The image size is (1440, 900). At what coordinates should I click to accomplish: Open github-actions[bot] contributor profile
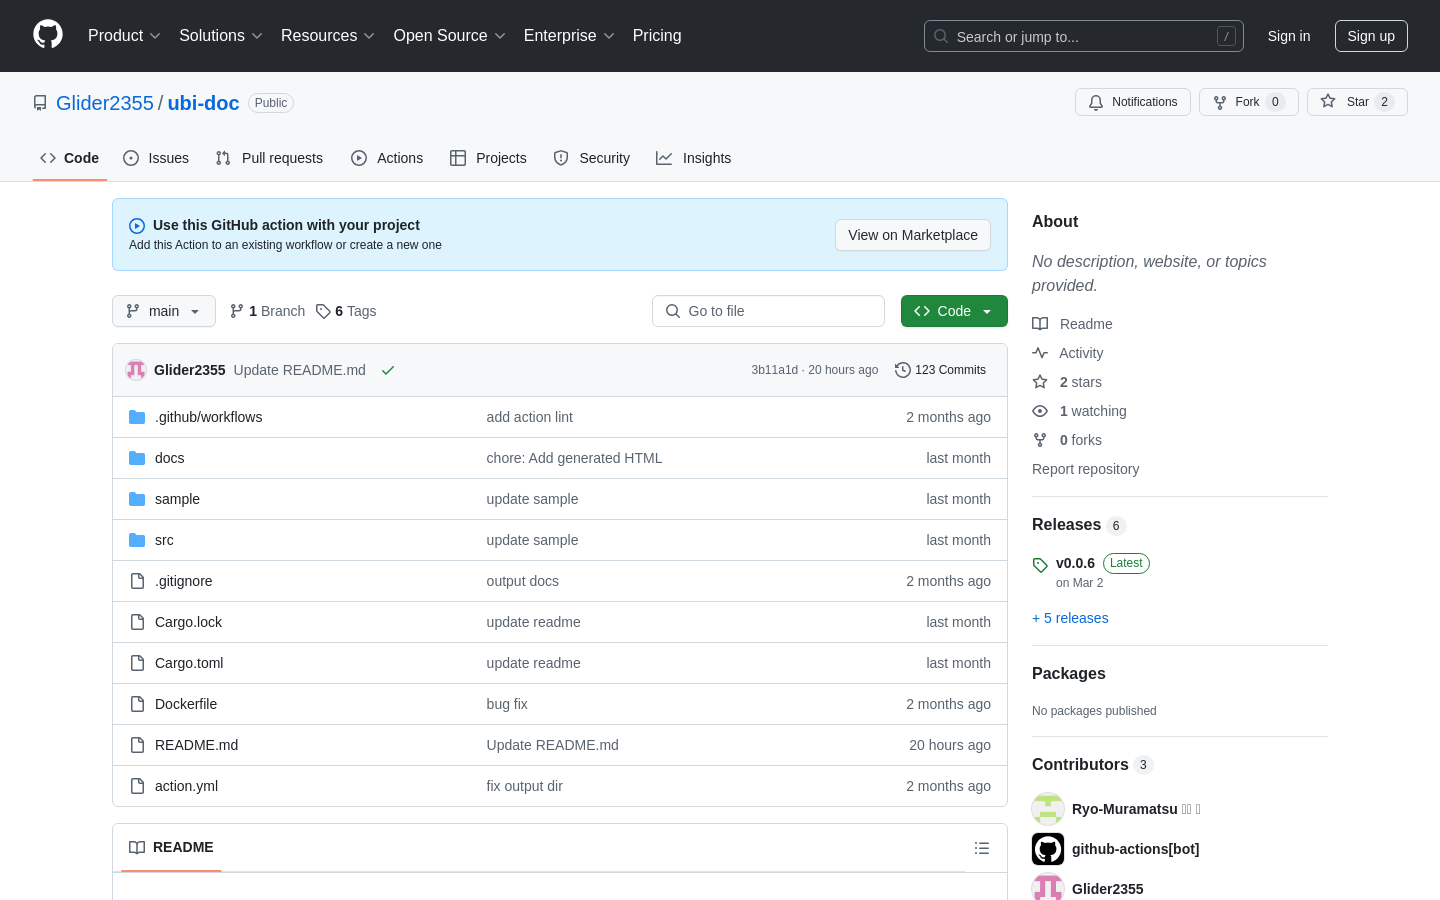point(1136,849)
